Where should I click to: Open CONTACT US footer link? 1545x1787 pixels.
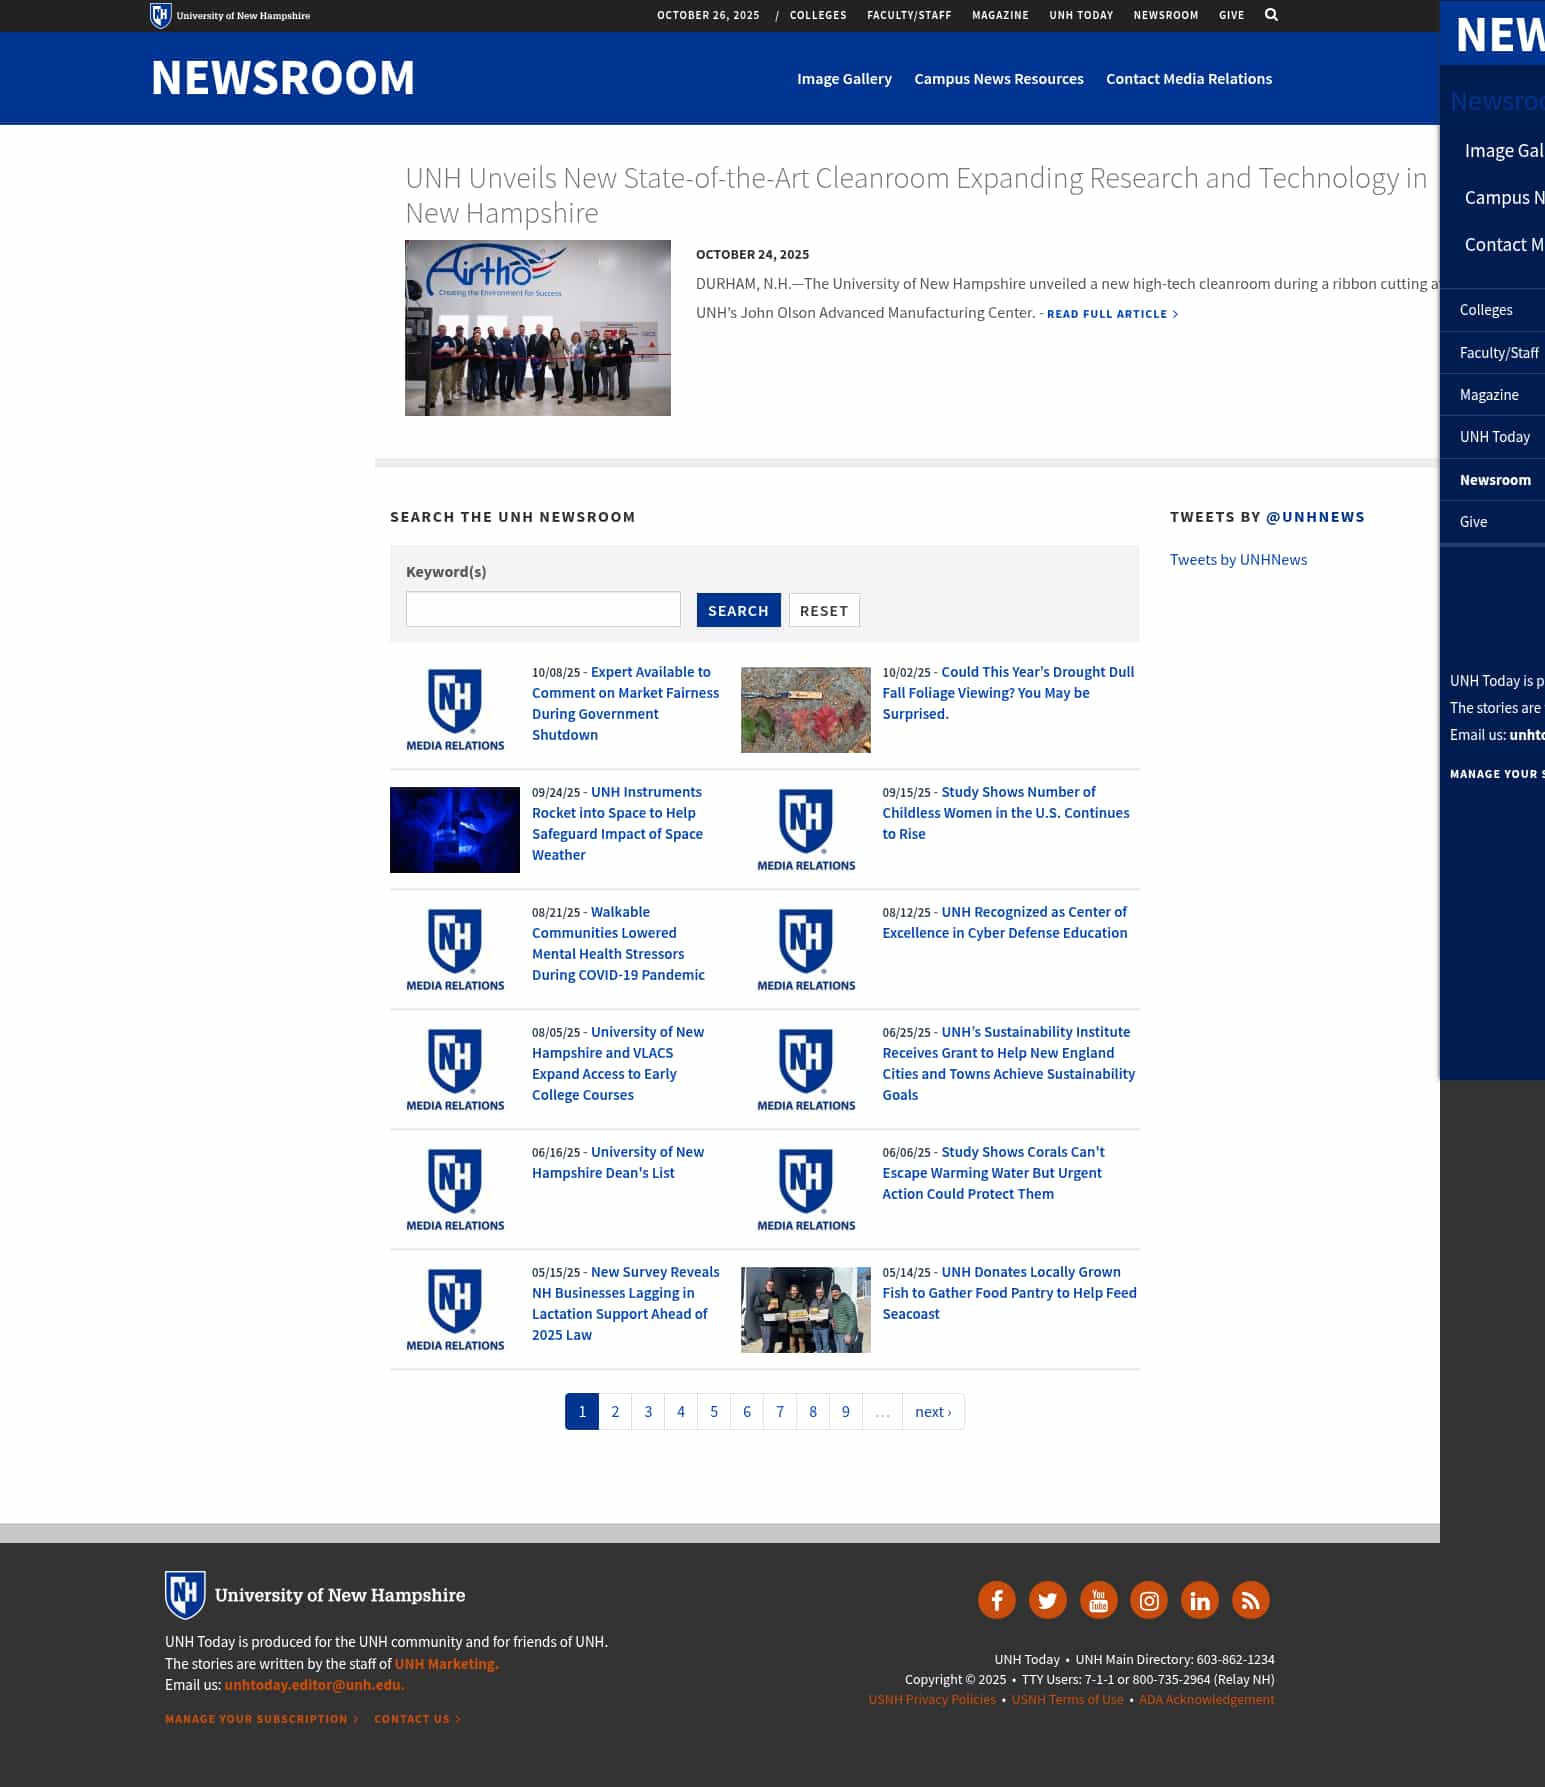tap(417, 1719)
